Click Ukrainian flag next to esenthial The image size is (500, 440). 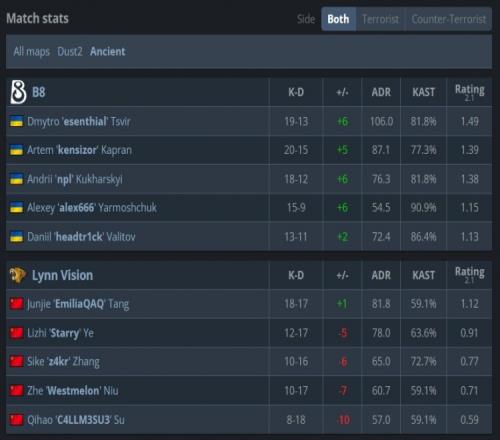coord(16,121)
